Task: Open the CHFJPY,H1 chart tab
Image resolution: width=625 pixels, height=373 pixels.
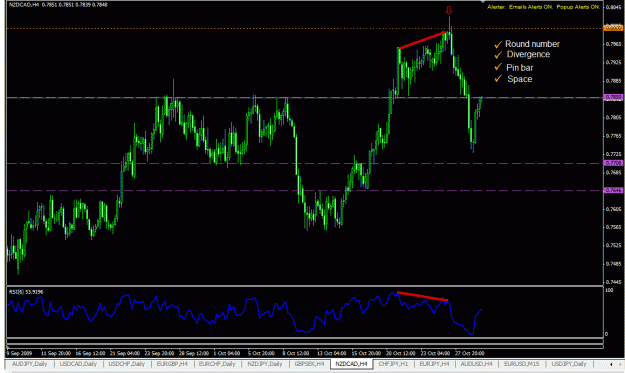Action: 393,364
